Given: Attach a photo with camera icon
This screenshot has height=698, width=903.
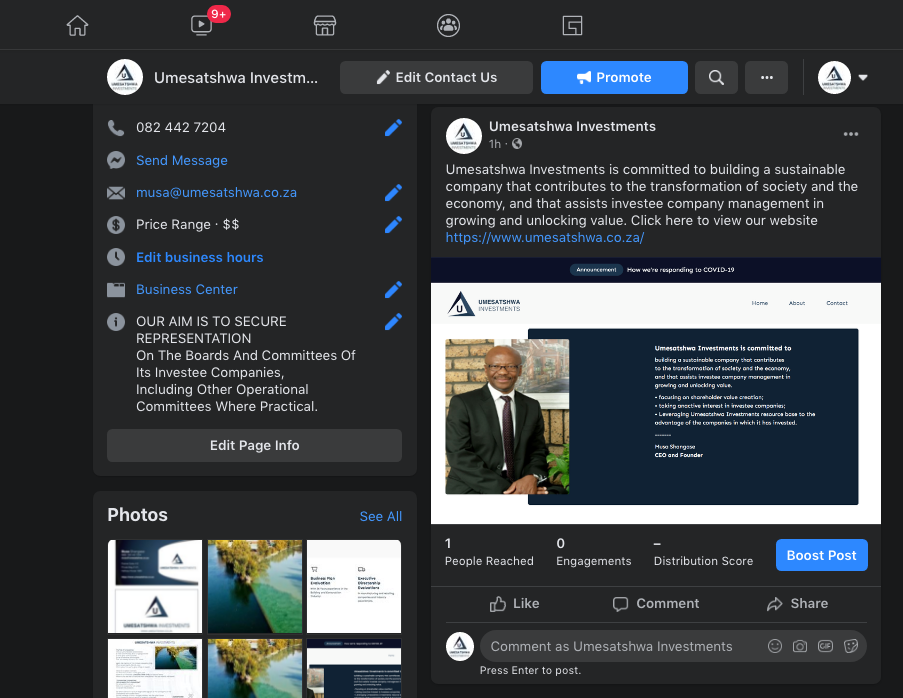Looking at the screenshot, I should (x=800, y=646).
